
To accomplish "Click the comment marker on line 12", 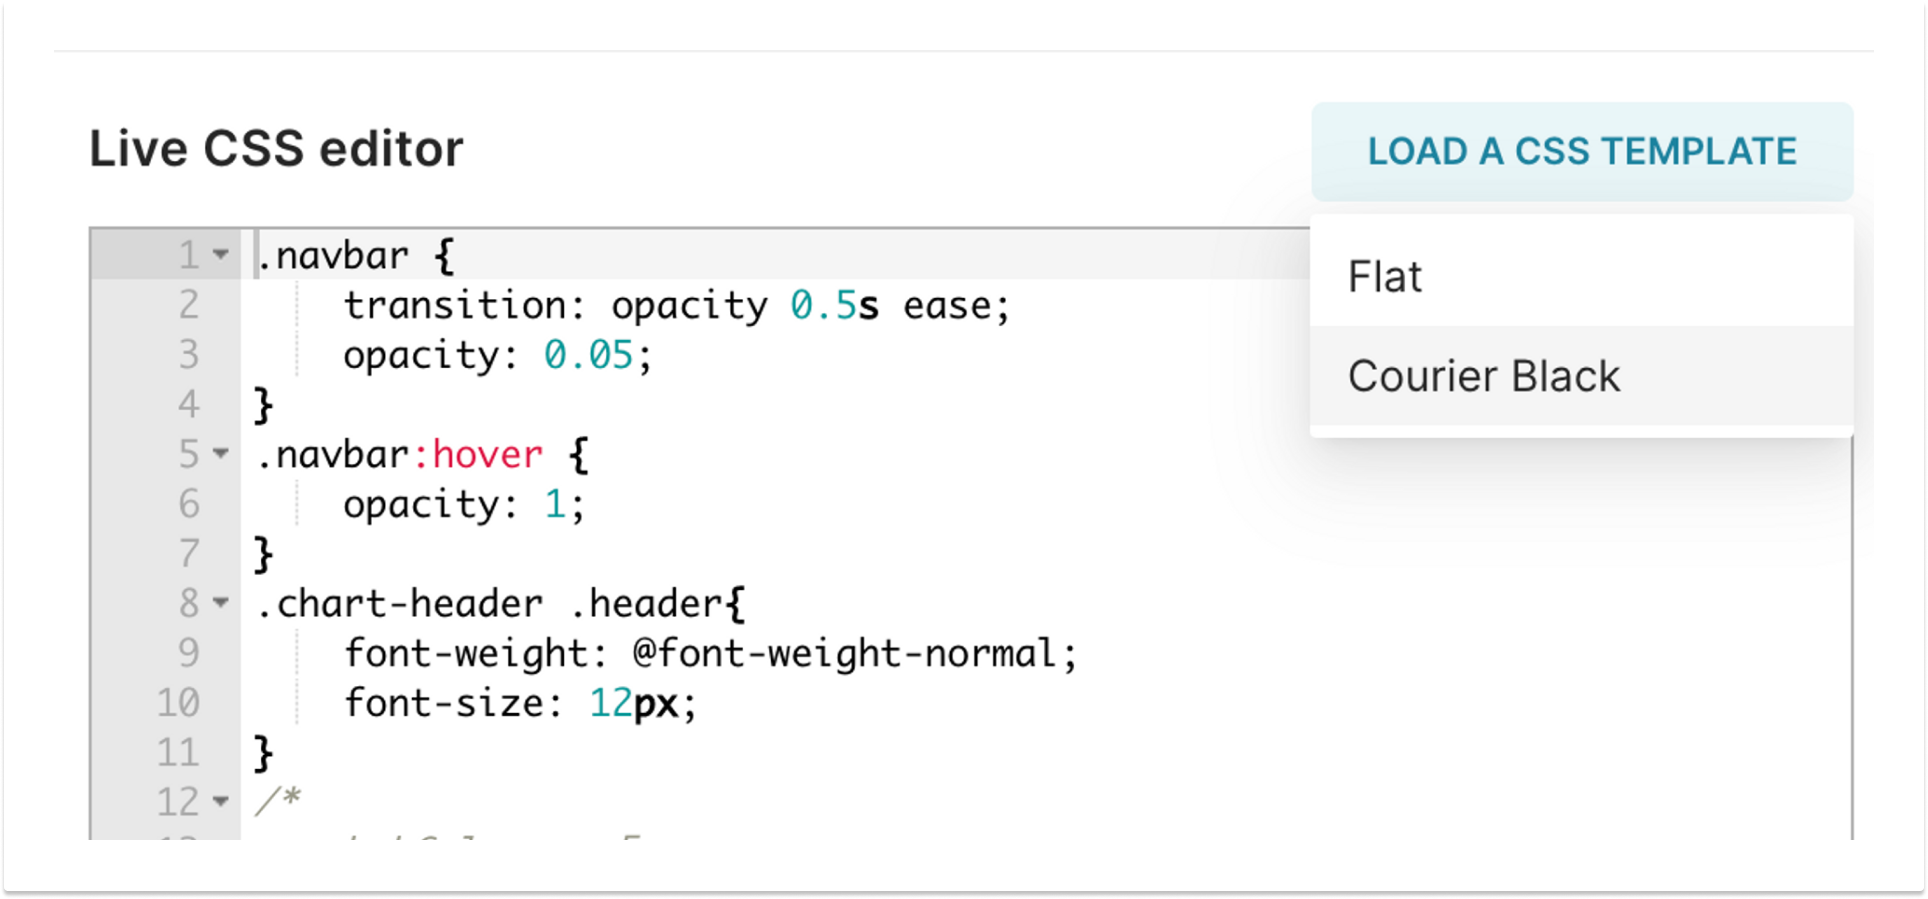I will coord(278,800).
